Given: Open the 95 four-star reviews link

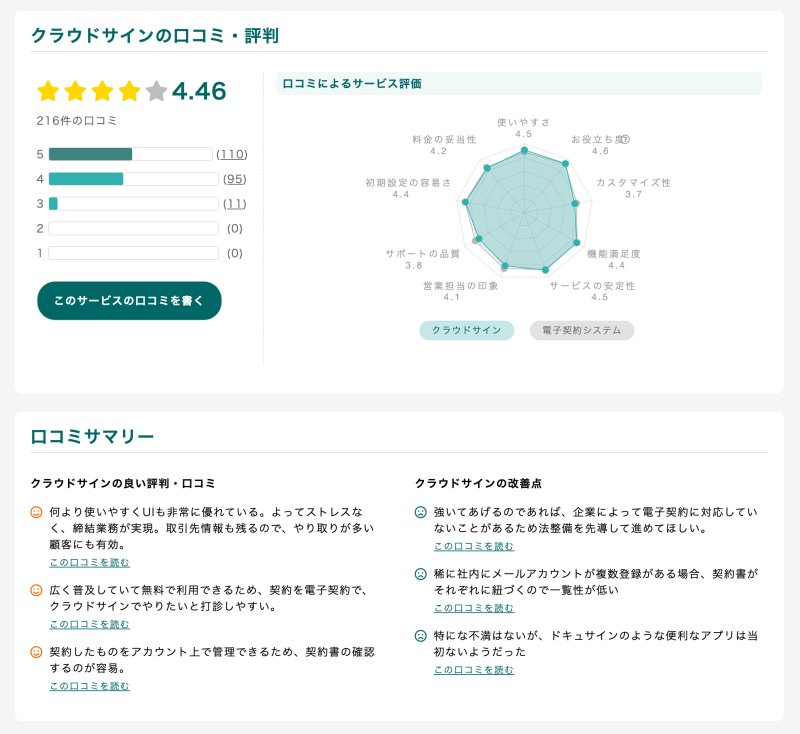Looking at the screenshot, I should (235, 179).
